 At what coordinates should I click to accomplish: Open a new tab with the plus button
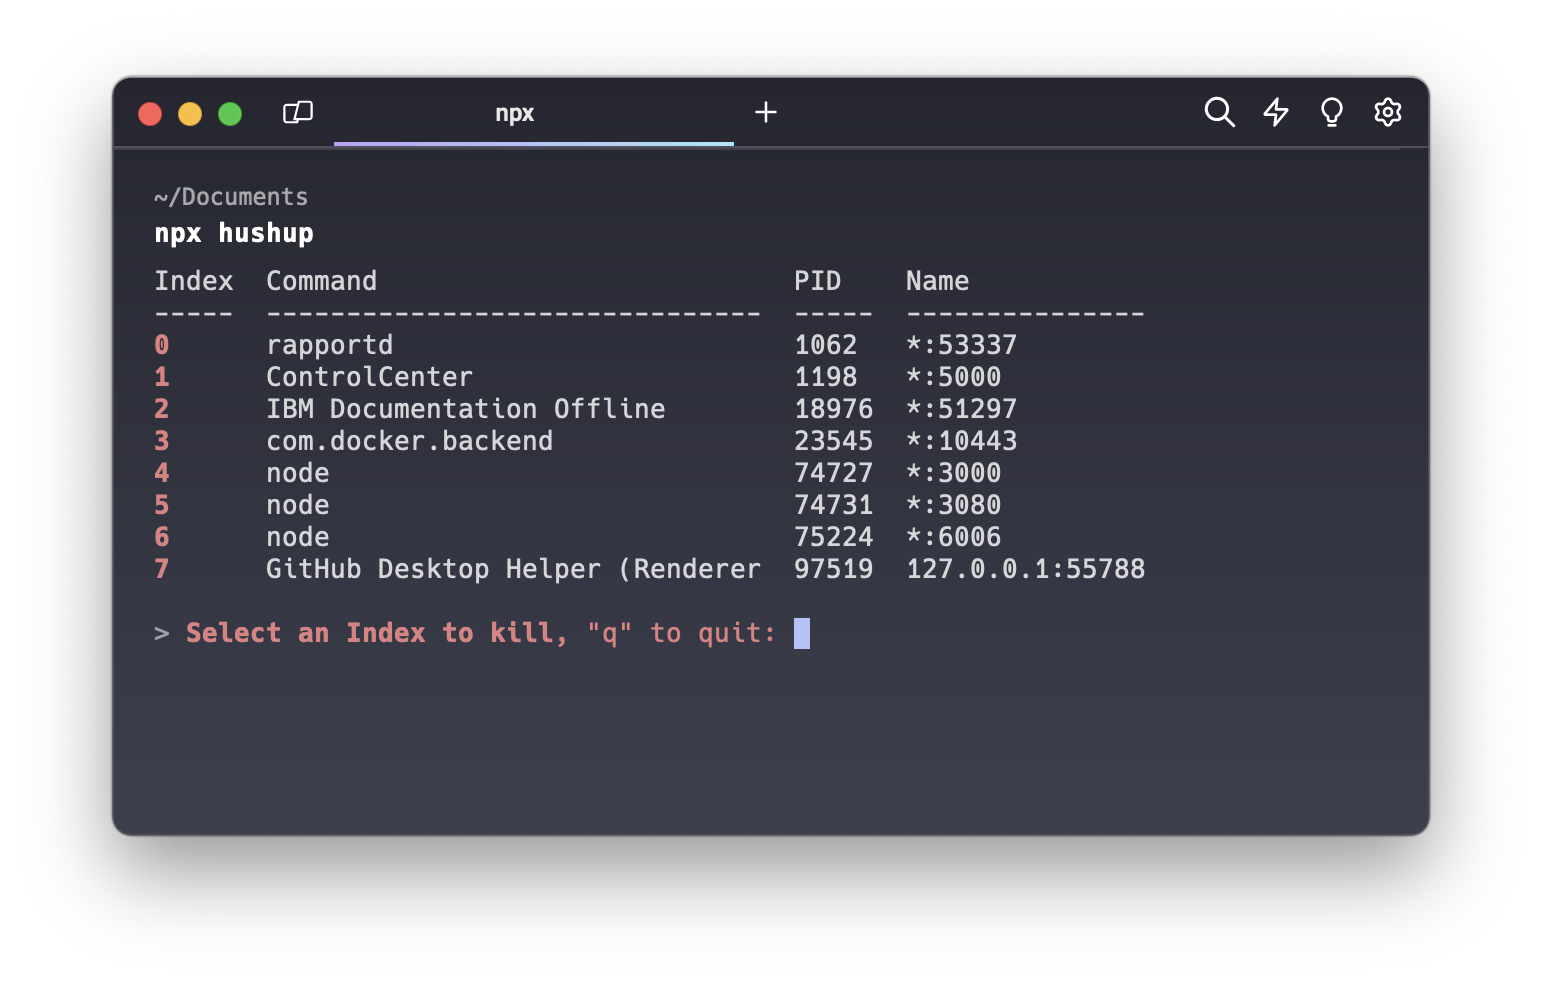[765, 112]
